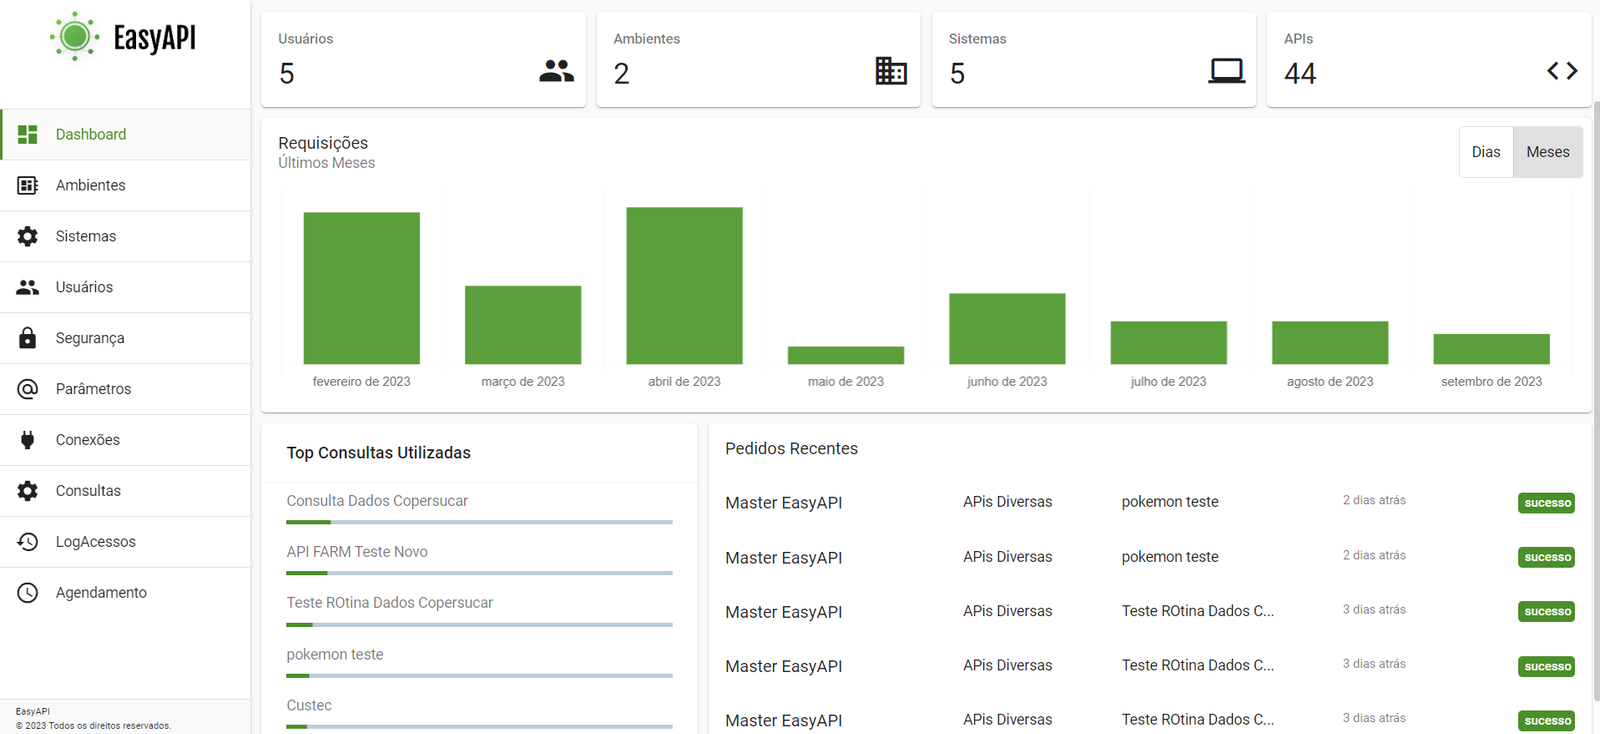The width and height of the screenshot is (1600, 734).
Task: Select API FARM Teste Novo label
Action: coord(357,552)
